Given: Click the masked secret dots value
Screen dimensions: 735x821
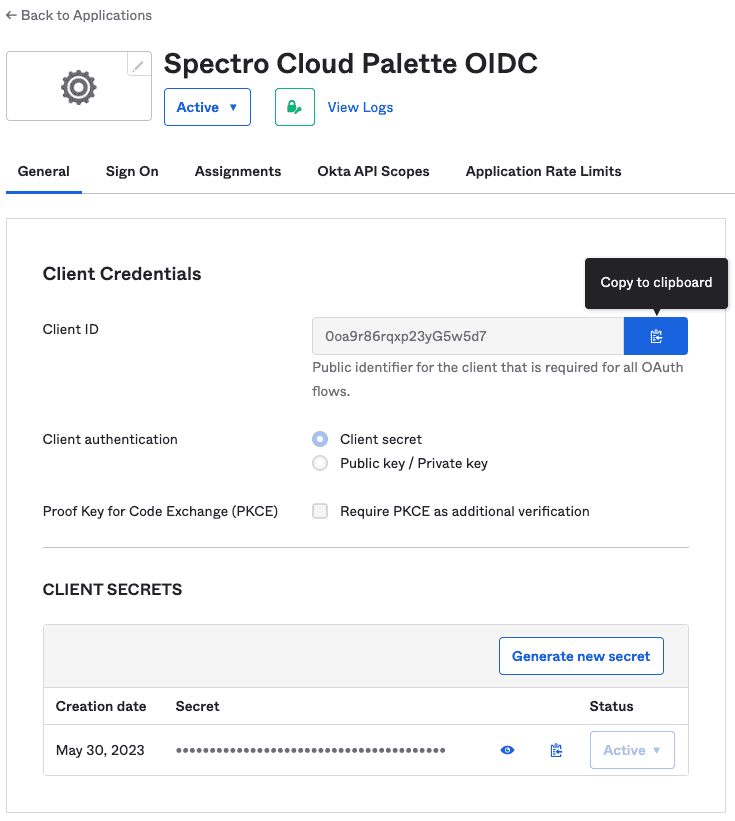Looking at the screenshot, I should pos(310,750).
